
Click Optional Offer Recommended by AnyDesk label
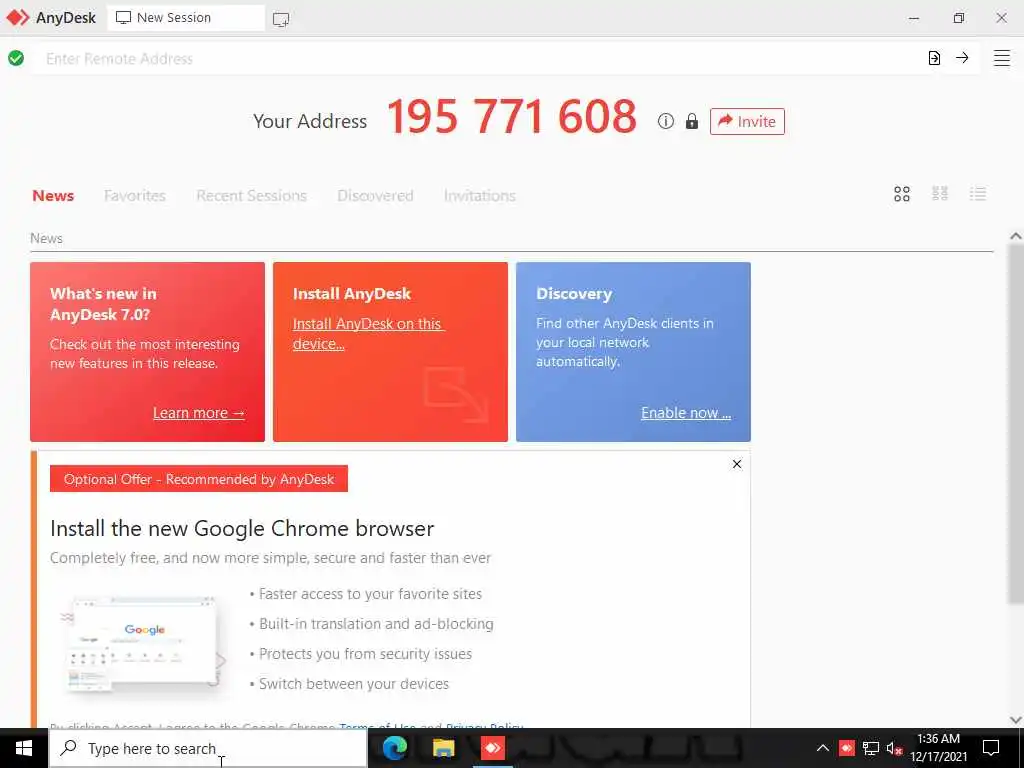[199, 479]
